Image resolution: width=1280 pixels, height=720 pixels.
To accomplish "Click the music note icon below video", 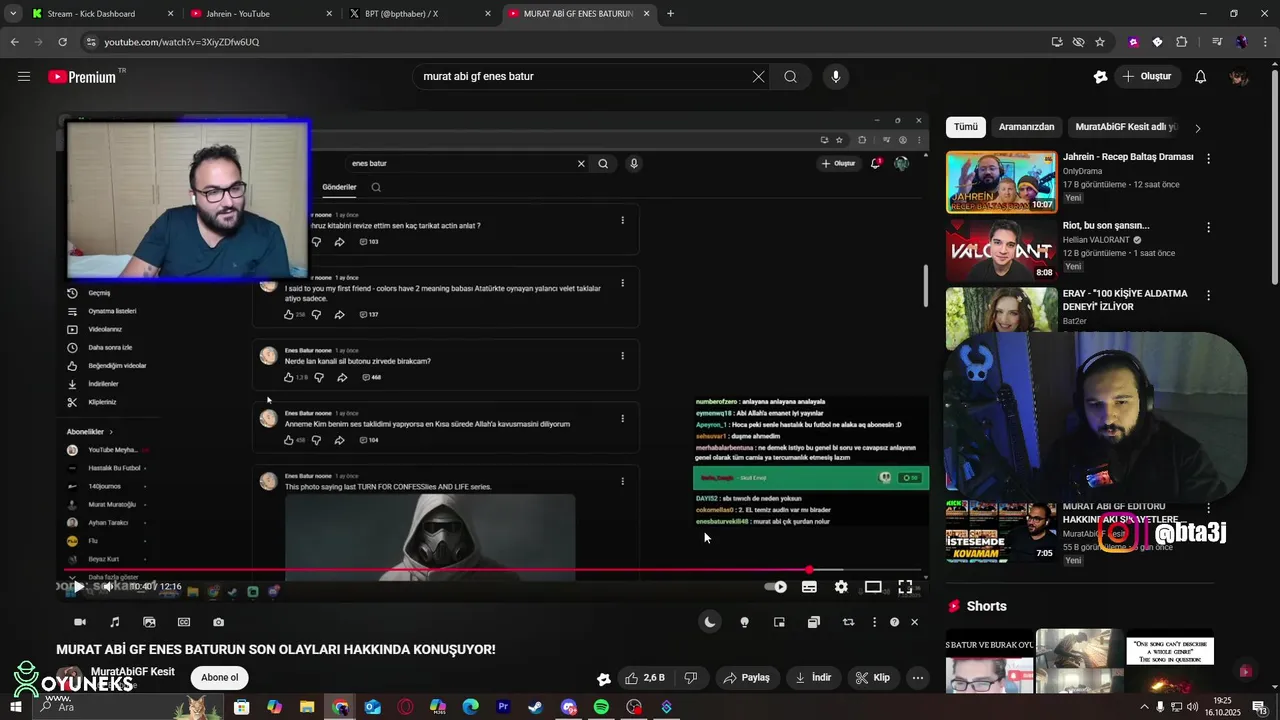I will click(x=114, y=622).
